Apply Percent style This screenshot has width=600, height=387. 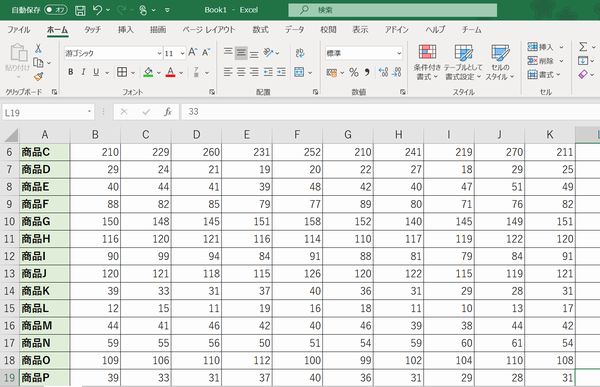(354, 72)
